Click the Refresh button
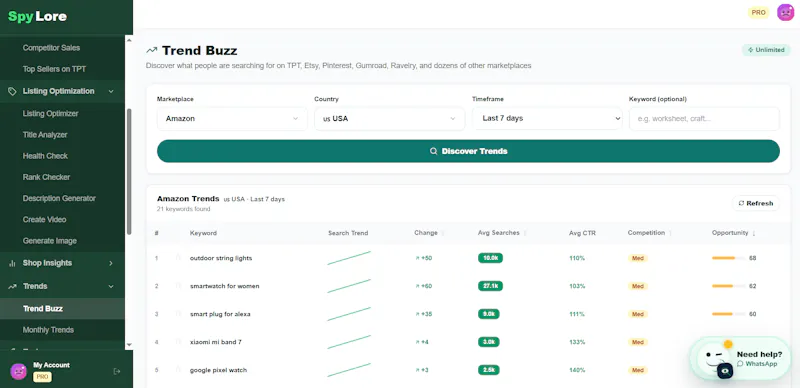Screen dimensions: 800x388 coord(756,203)
